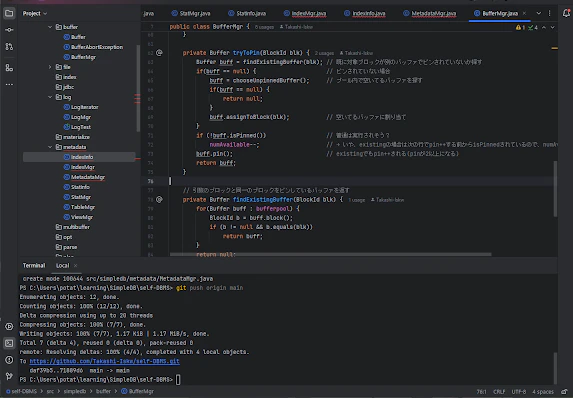Click gutter icon beside tryToPin method

(159, 53)
